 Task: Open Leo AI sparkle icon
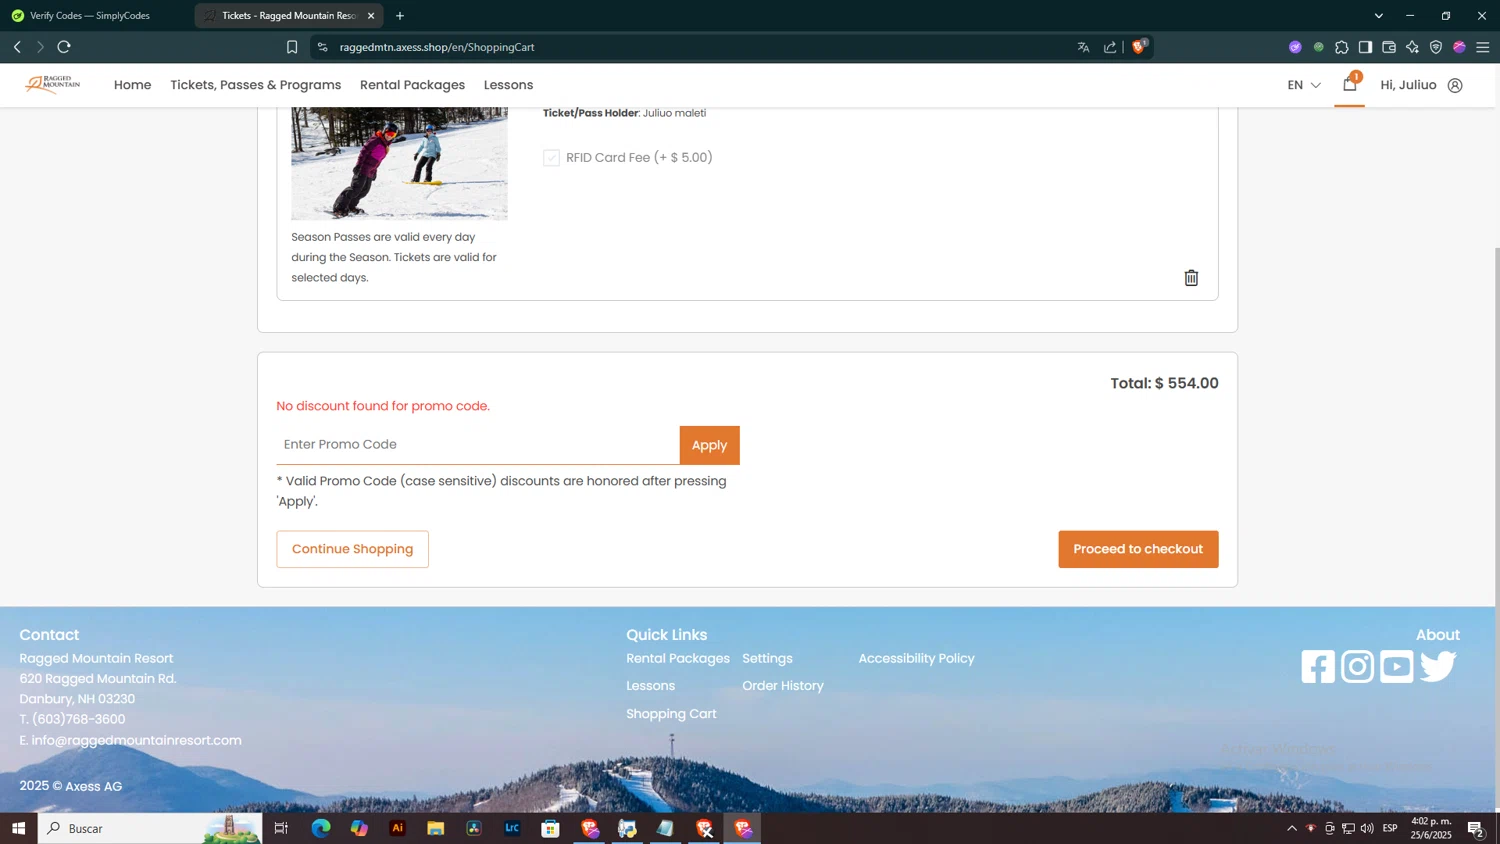tap(1412, 47)
